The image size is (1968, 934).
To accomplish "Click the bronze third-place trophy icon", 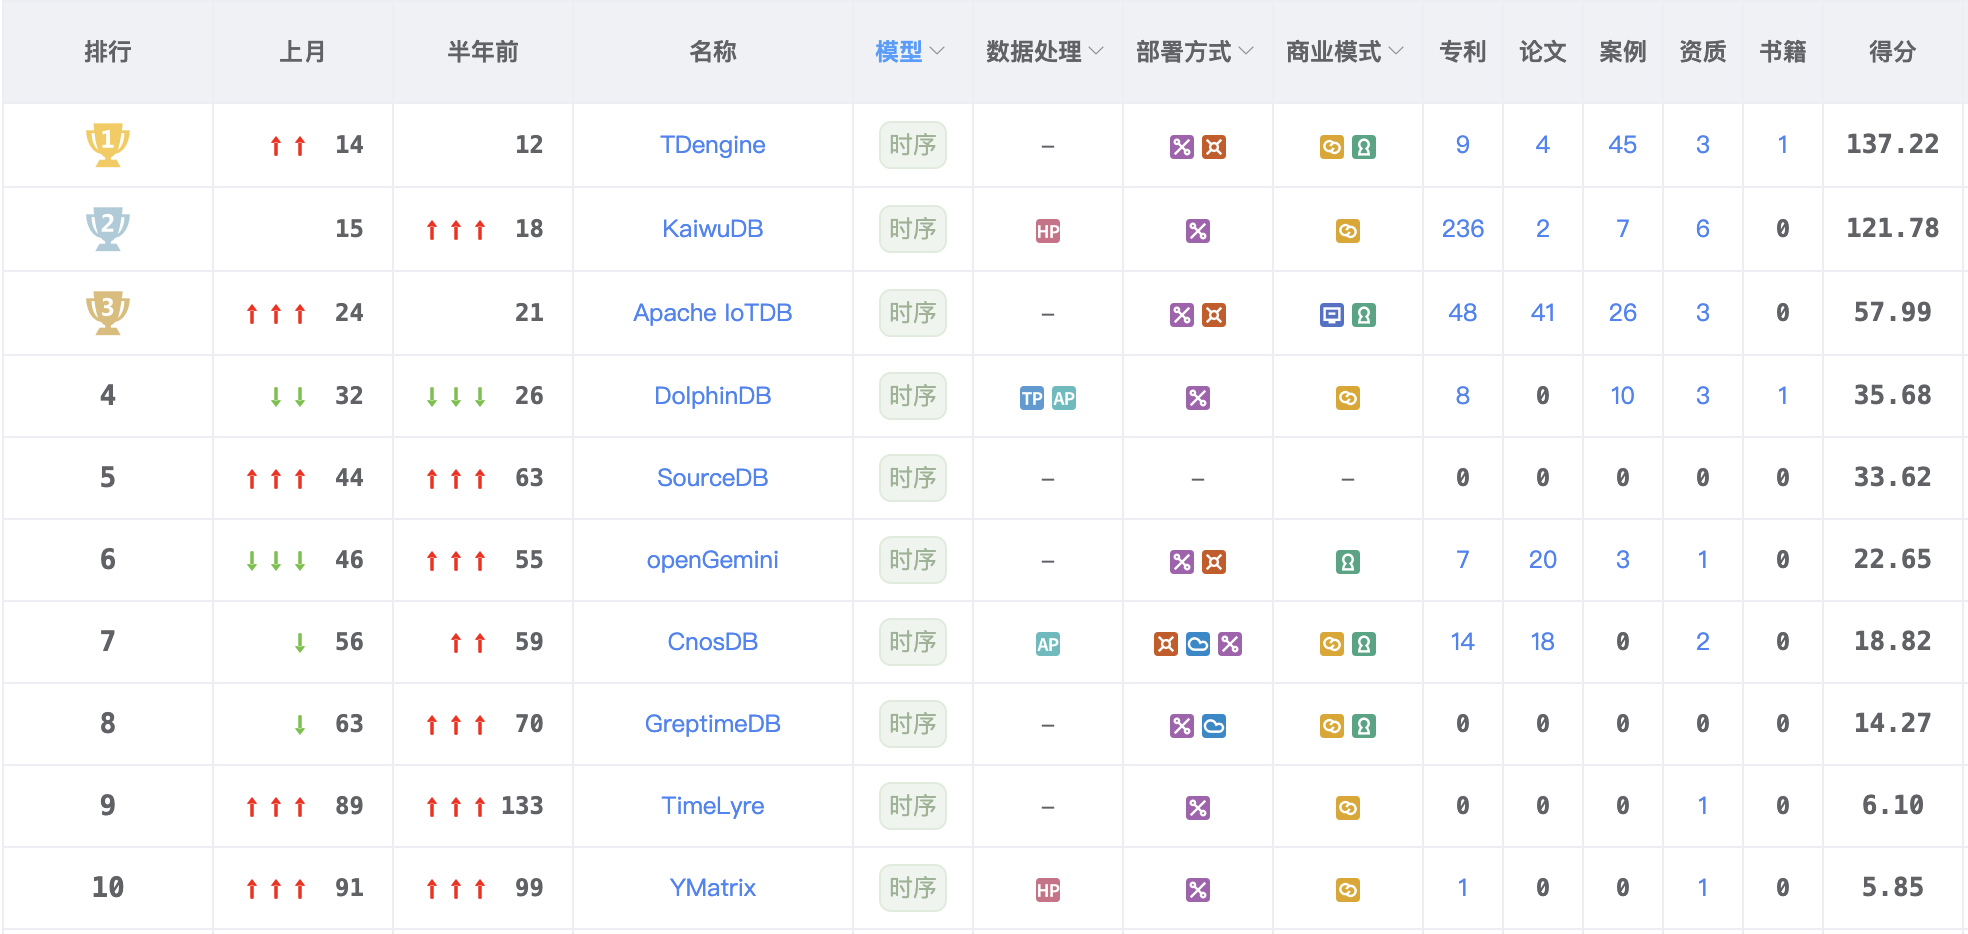I will (x=108, y=313).
